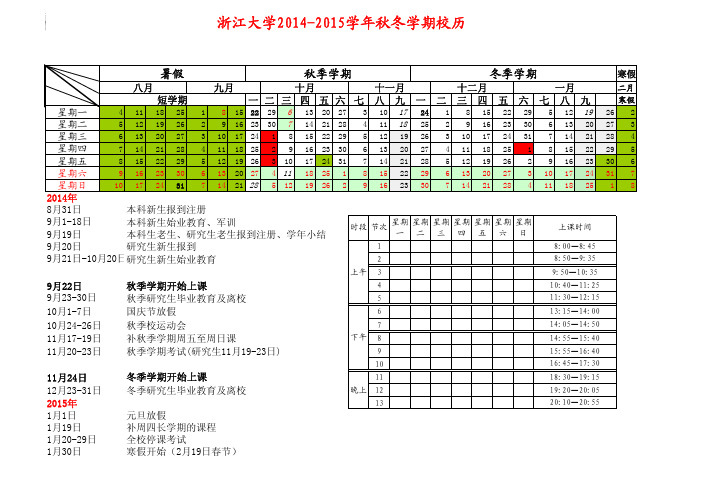Click the time slot 20:10—20:55
The height and width of the screenshot is (496, 702).
575,402
